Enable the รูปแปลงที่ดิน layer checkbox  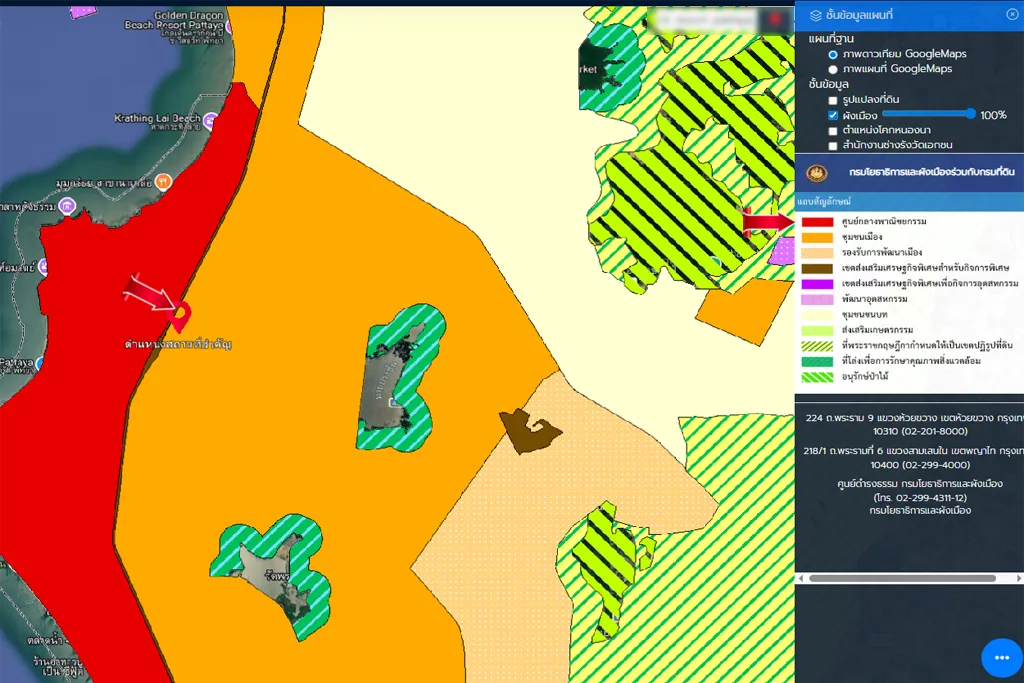[x=833, y=100]
